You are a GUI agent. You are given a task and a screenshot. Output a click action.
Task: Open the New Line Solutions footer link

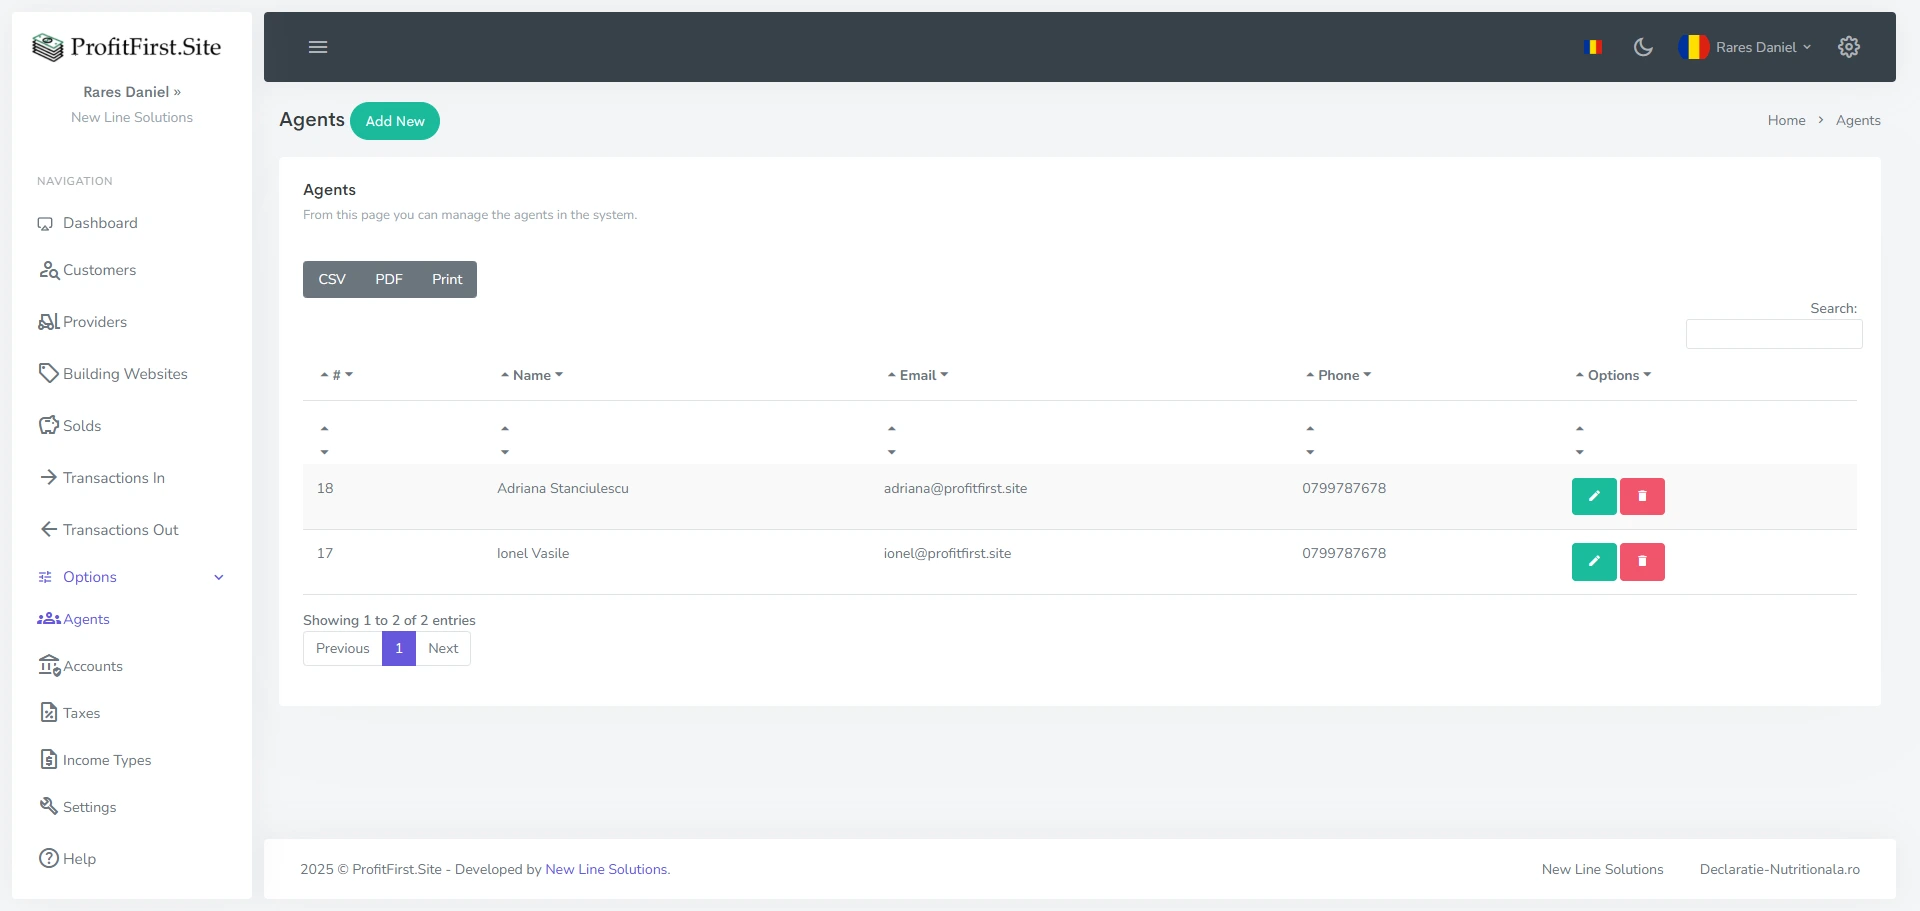point(606,869)
